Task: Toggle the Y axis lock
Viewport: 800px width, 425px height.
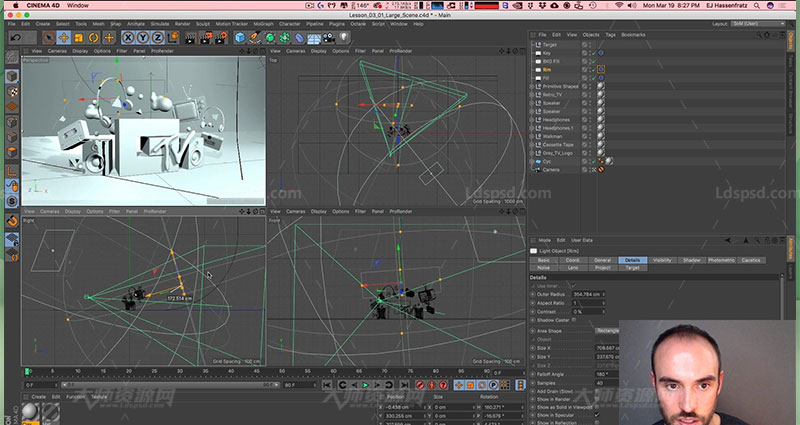Action: tap(143, 38)
